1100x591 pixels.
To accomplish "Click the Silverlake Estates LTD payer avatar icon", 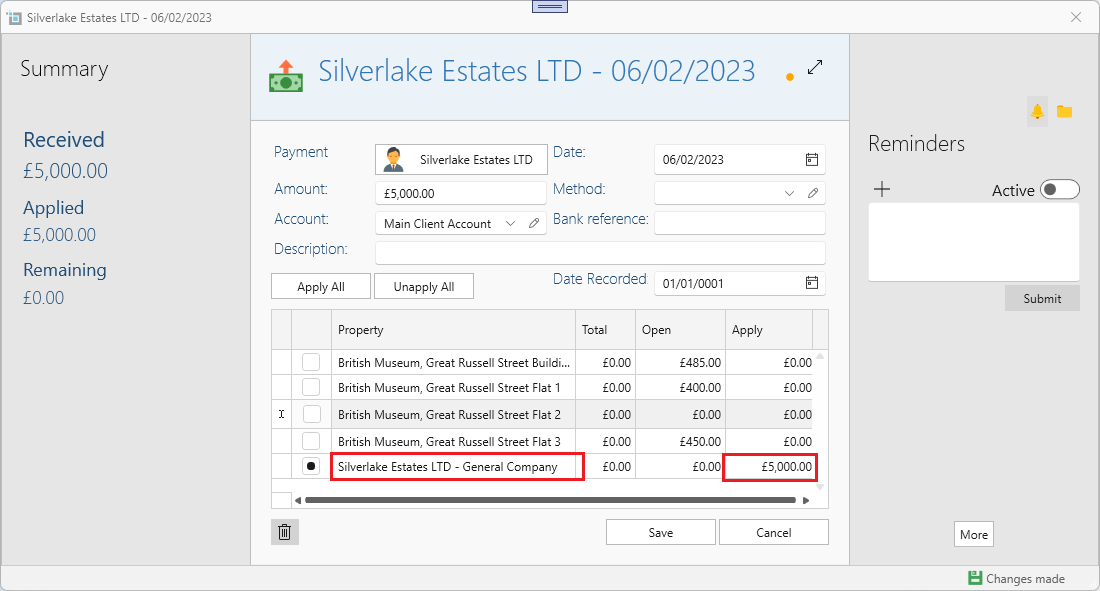I will click(394, 159).
